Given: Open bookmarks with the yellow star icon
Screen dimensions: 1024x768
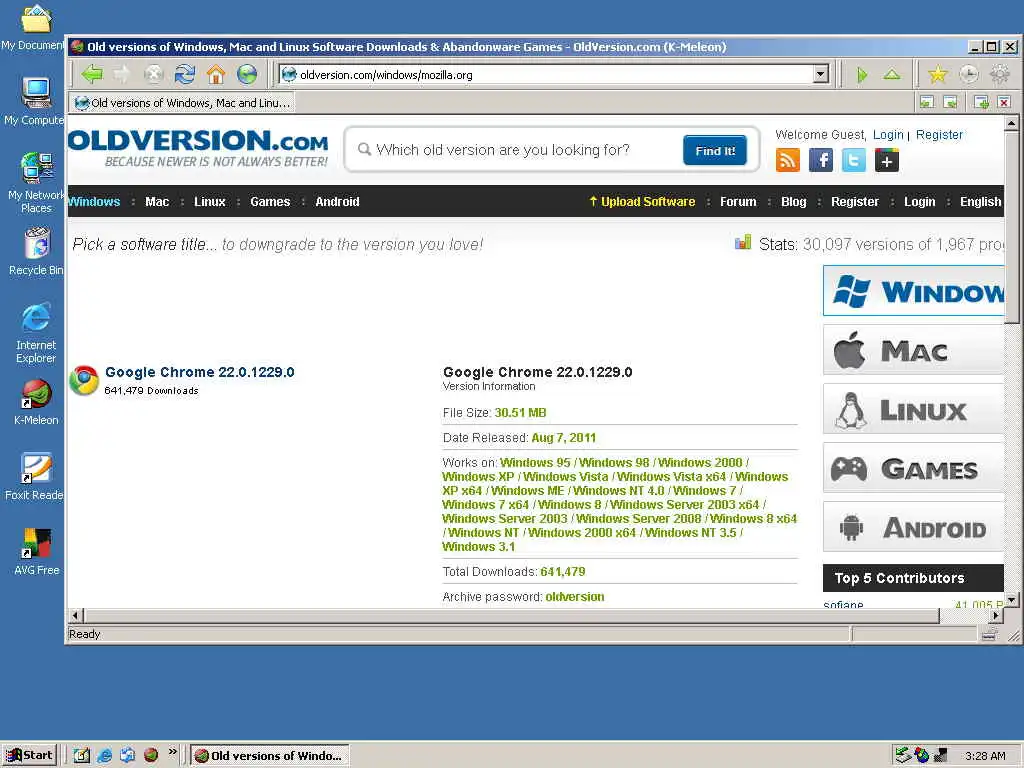Looking at the screenshot, I should pyautogui.click(x=937, y=74).
